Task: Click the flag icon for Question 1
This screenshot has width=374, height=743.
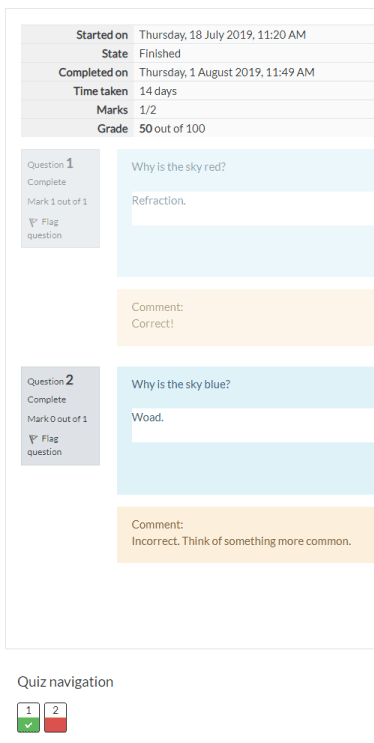Action: (33, 222)
